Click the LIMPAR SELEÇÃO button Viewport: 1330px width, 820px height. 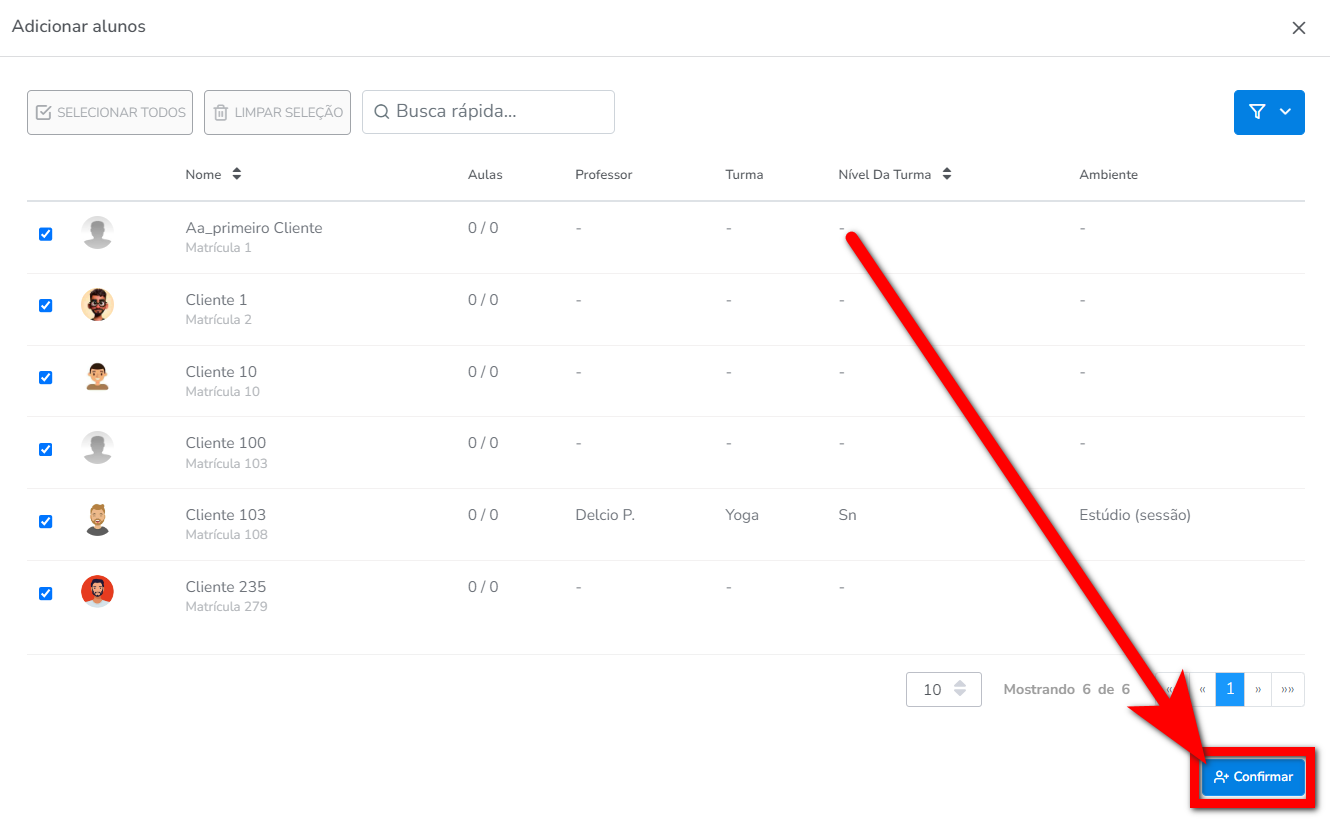pyautogui.click(x=278, y=112)
